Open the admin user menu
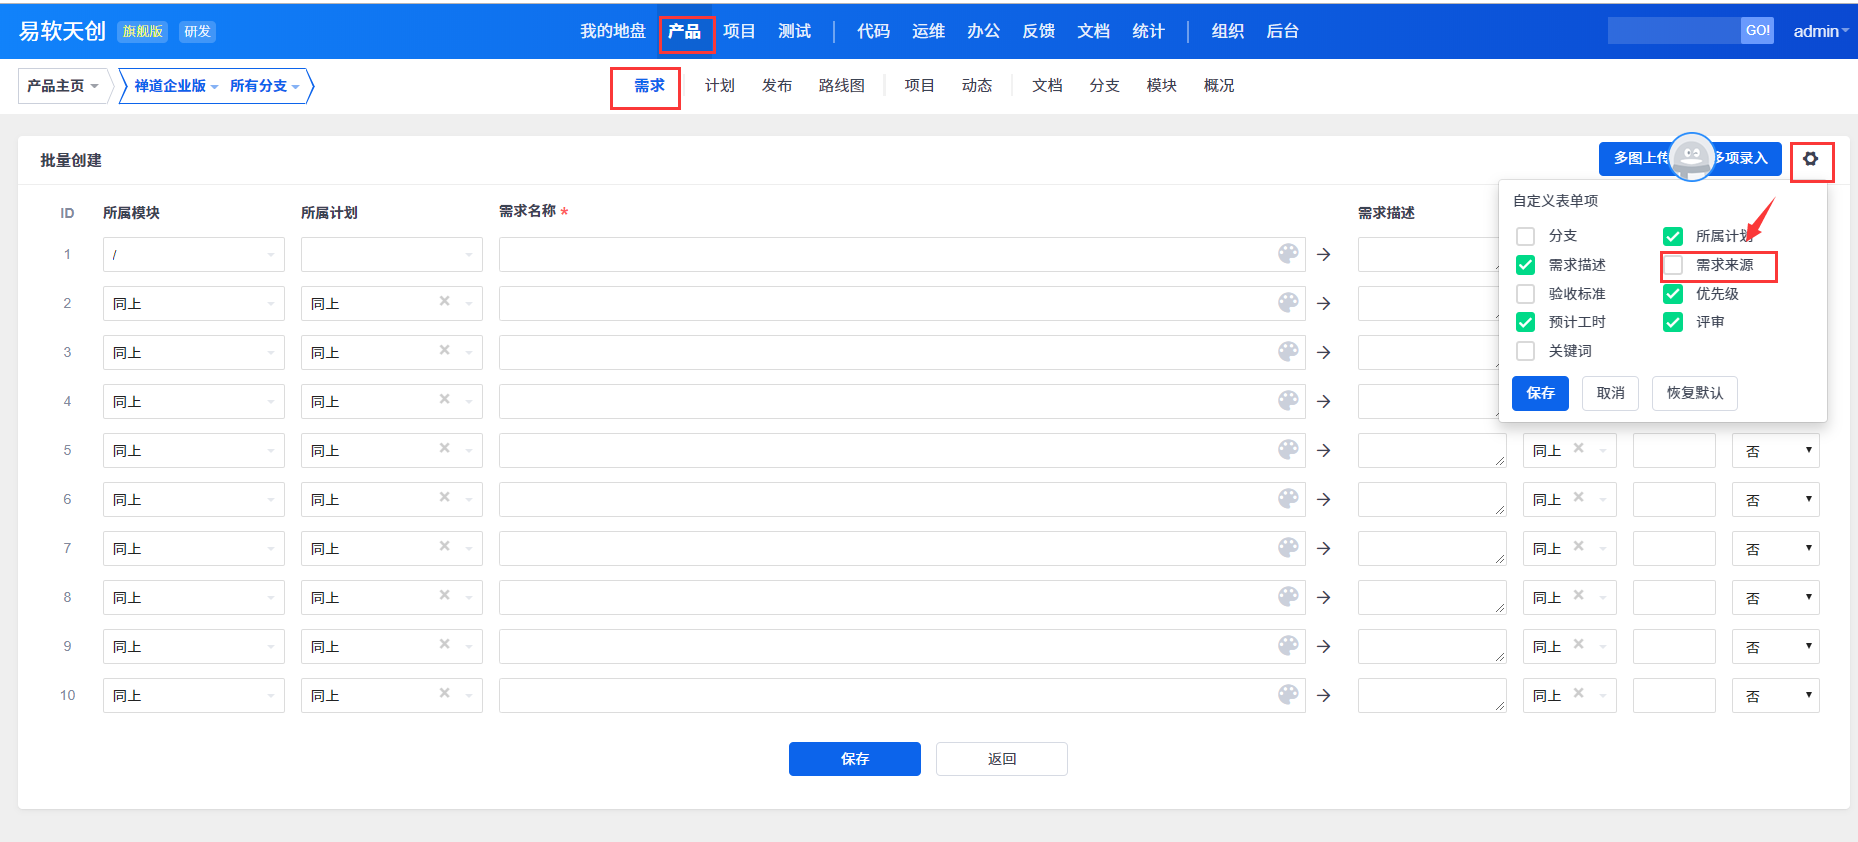 [1821, 31]
